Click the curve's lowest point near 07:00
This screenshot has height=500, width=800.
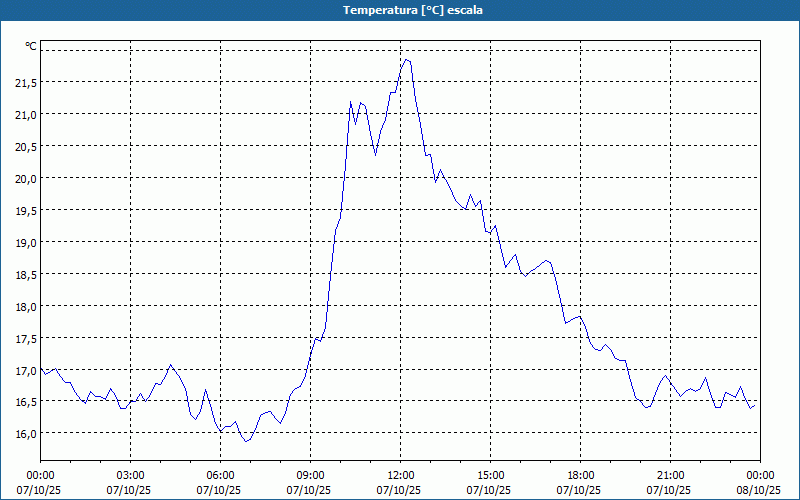(x=246, y=441)
